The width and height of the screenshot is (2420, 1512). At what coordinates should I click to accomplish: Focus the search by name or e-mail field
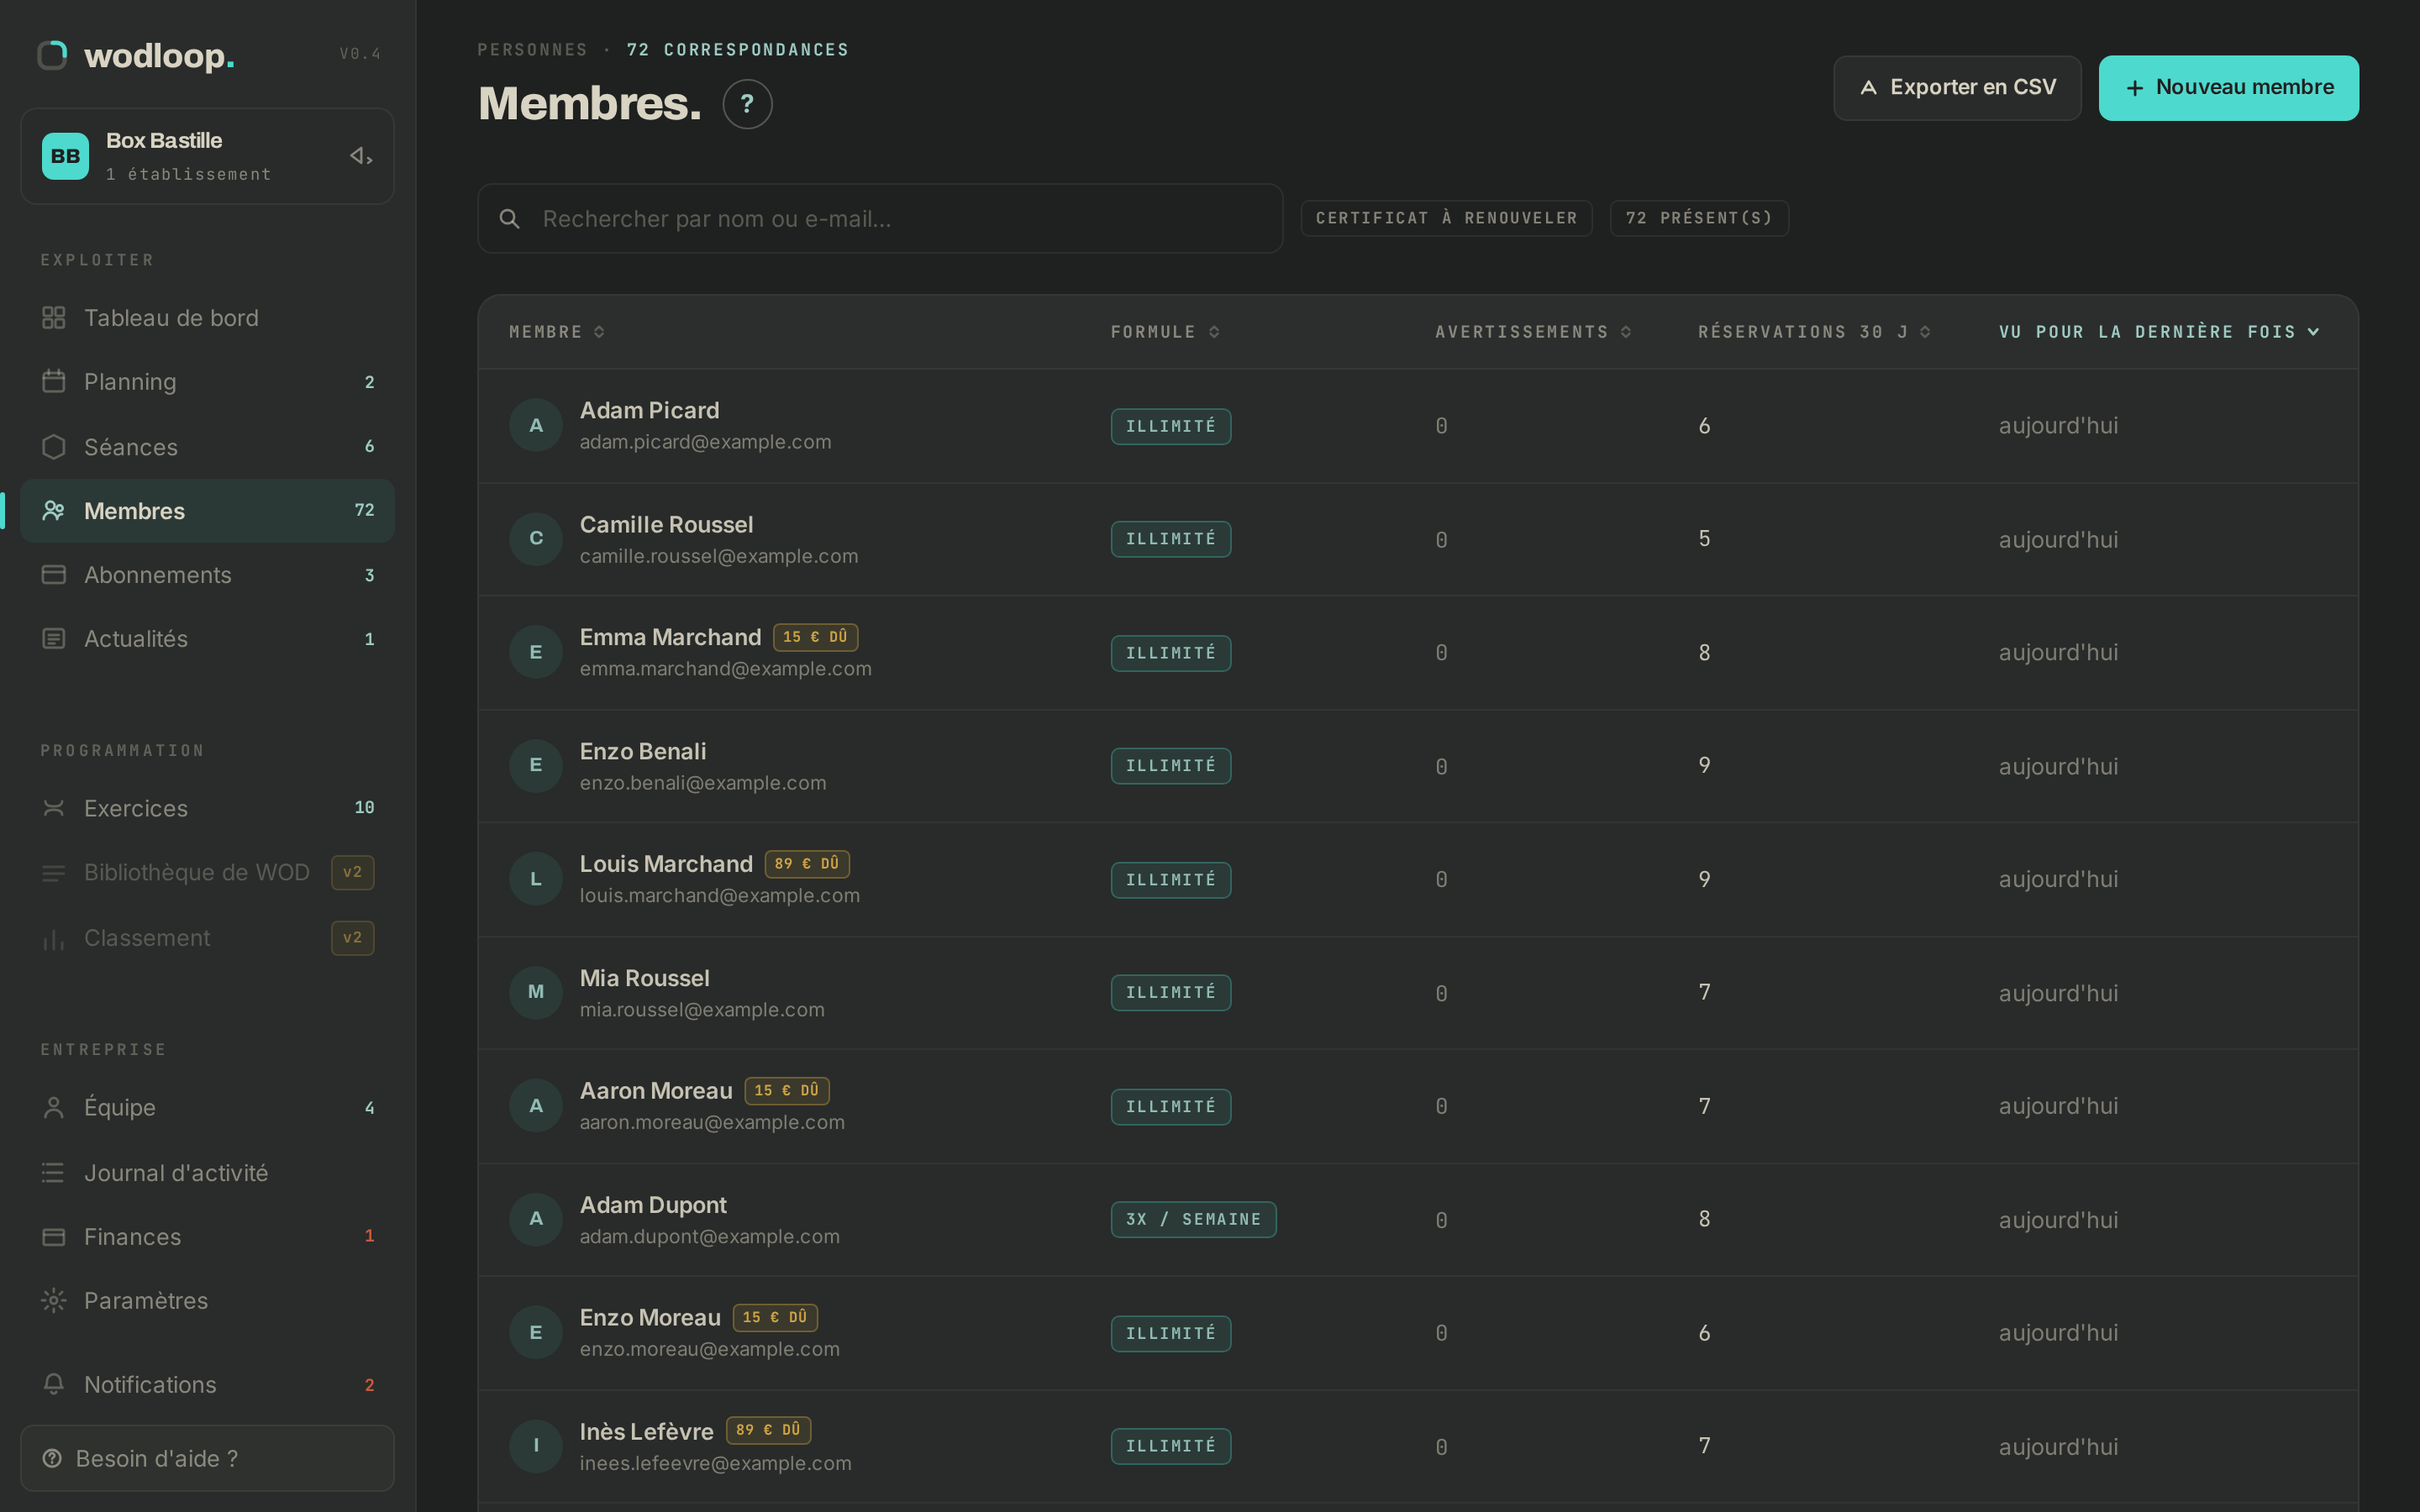pos(880,218)
